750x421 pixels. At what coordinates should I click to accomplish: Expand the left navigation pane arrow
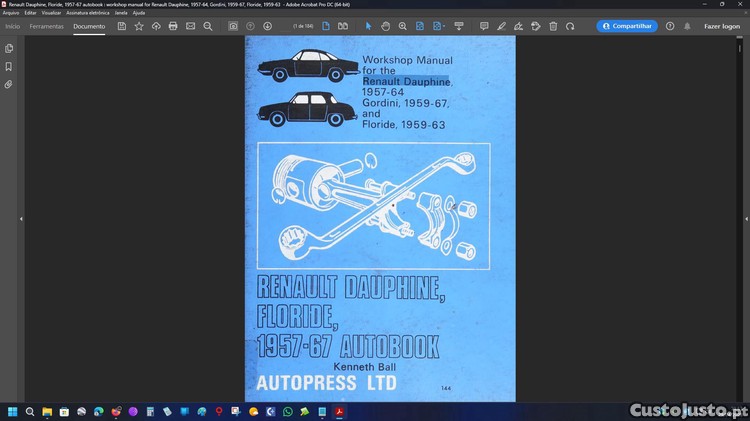click(x=21, y=218)
